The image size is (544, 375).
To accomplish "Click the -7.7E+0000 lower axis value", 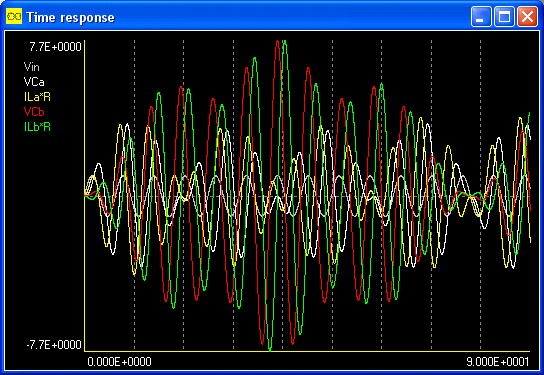I will tap(54, 345).
